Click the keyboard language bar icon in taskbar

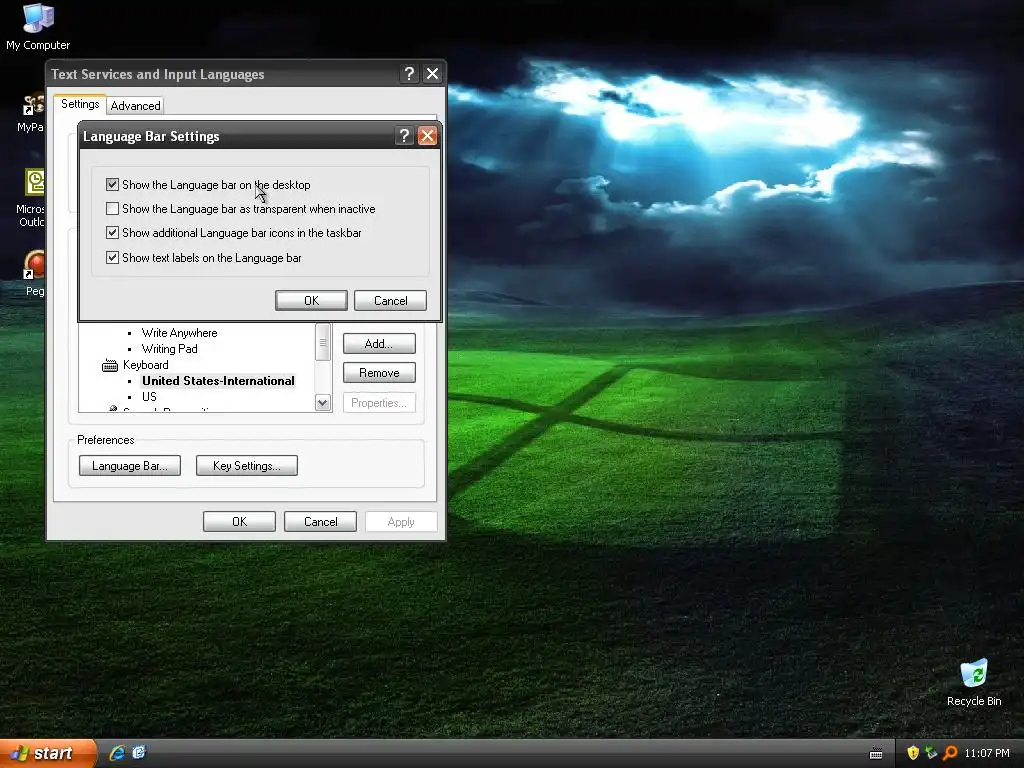[x=876, y=754]
